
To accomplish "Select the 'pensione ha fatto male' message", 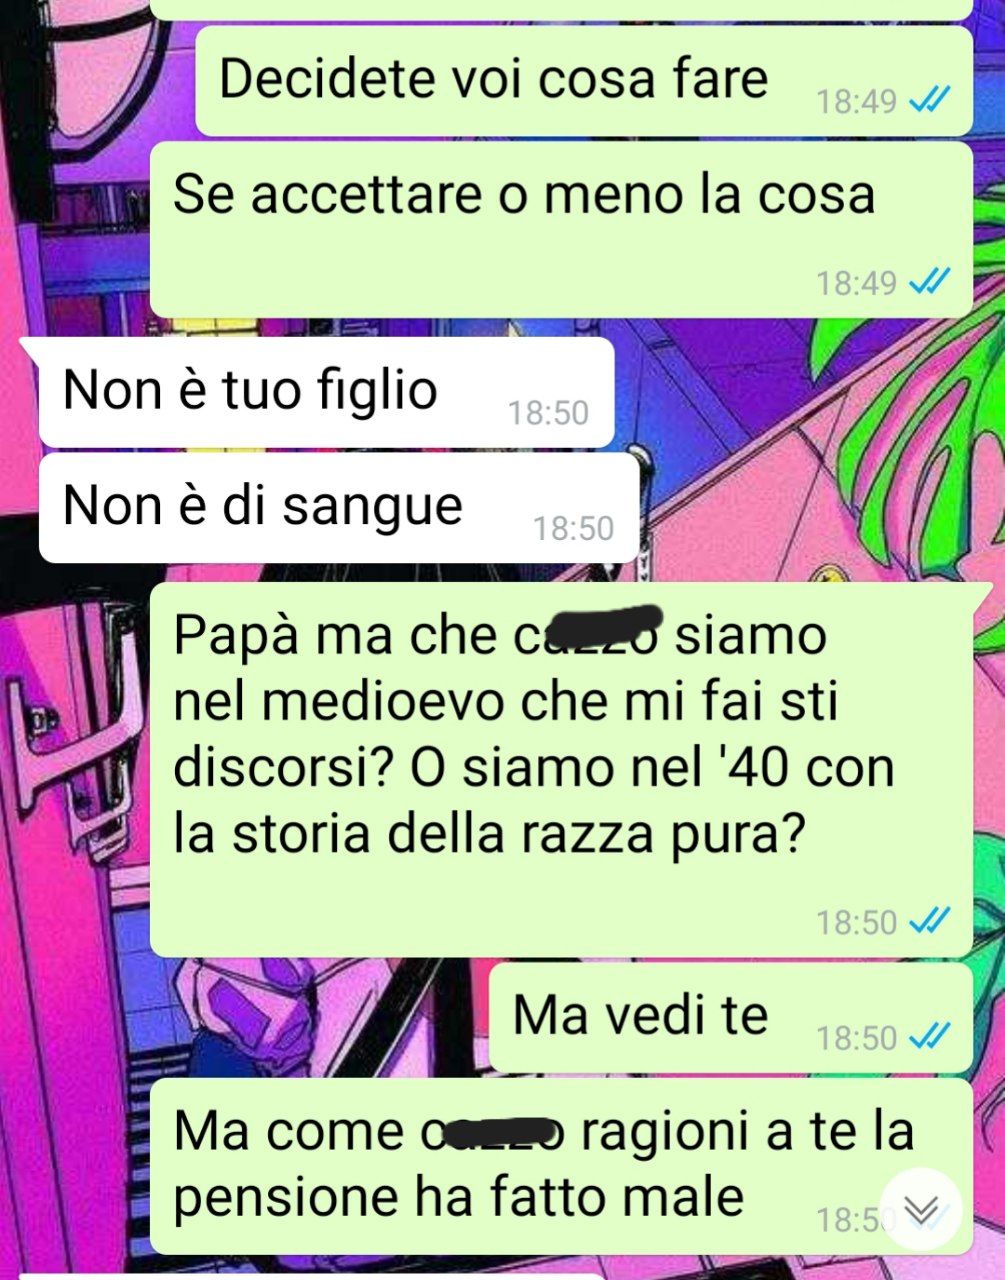I will click(561, 1166).
